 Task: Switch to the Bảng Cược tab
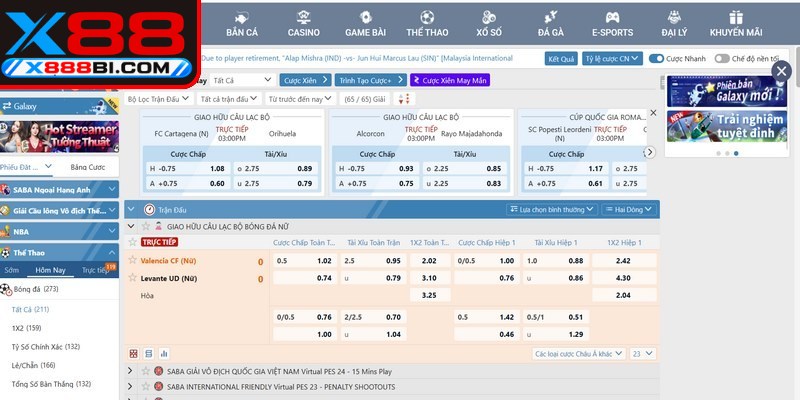click(88, 167)
